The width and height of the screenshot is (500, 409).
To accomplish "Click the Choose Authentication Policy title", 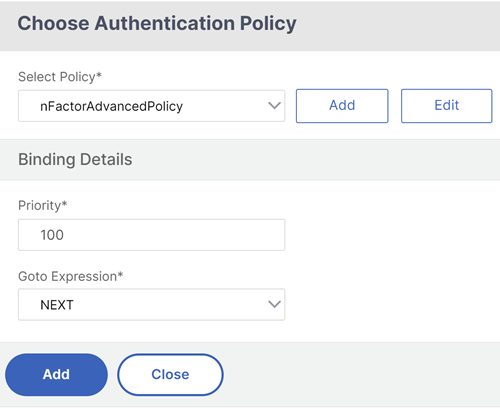I will click(157, 23).
